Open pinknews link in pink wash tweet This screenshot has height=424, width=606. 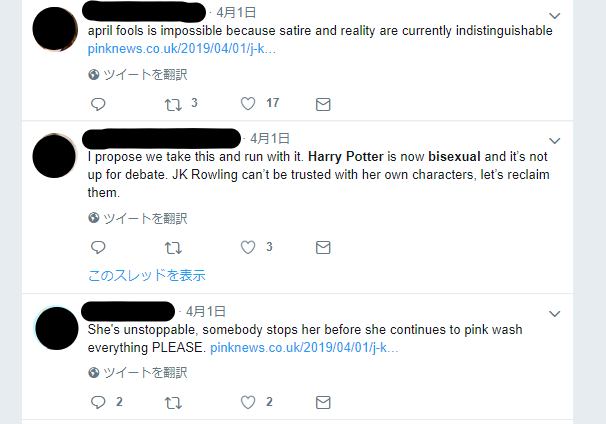coord(304,347)
